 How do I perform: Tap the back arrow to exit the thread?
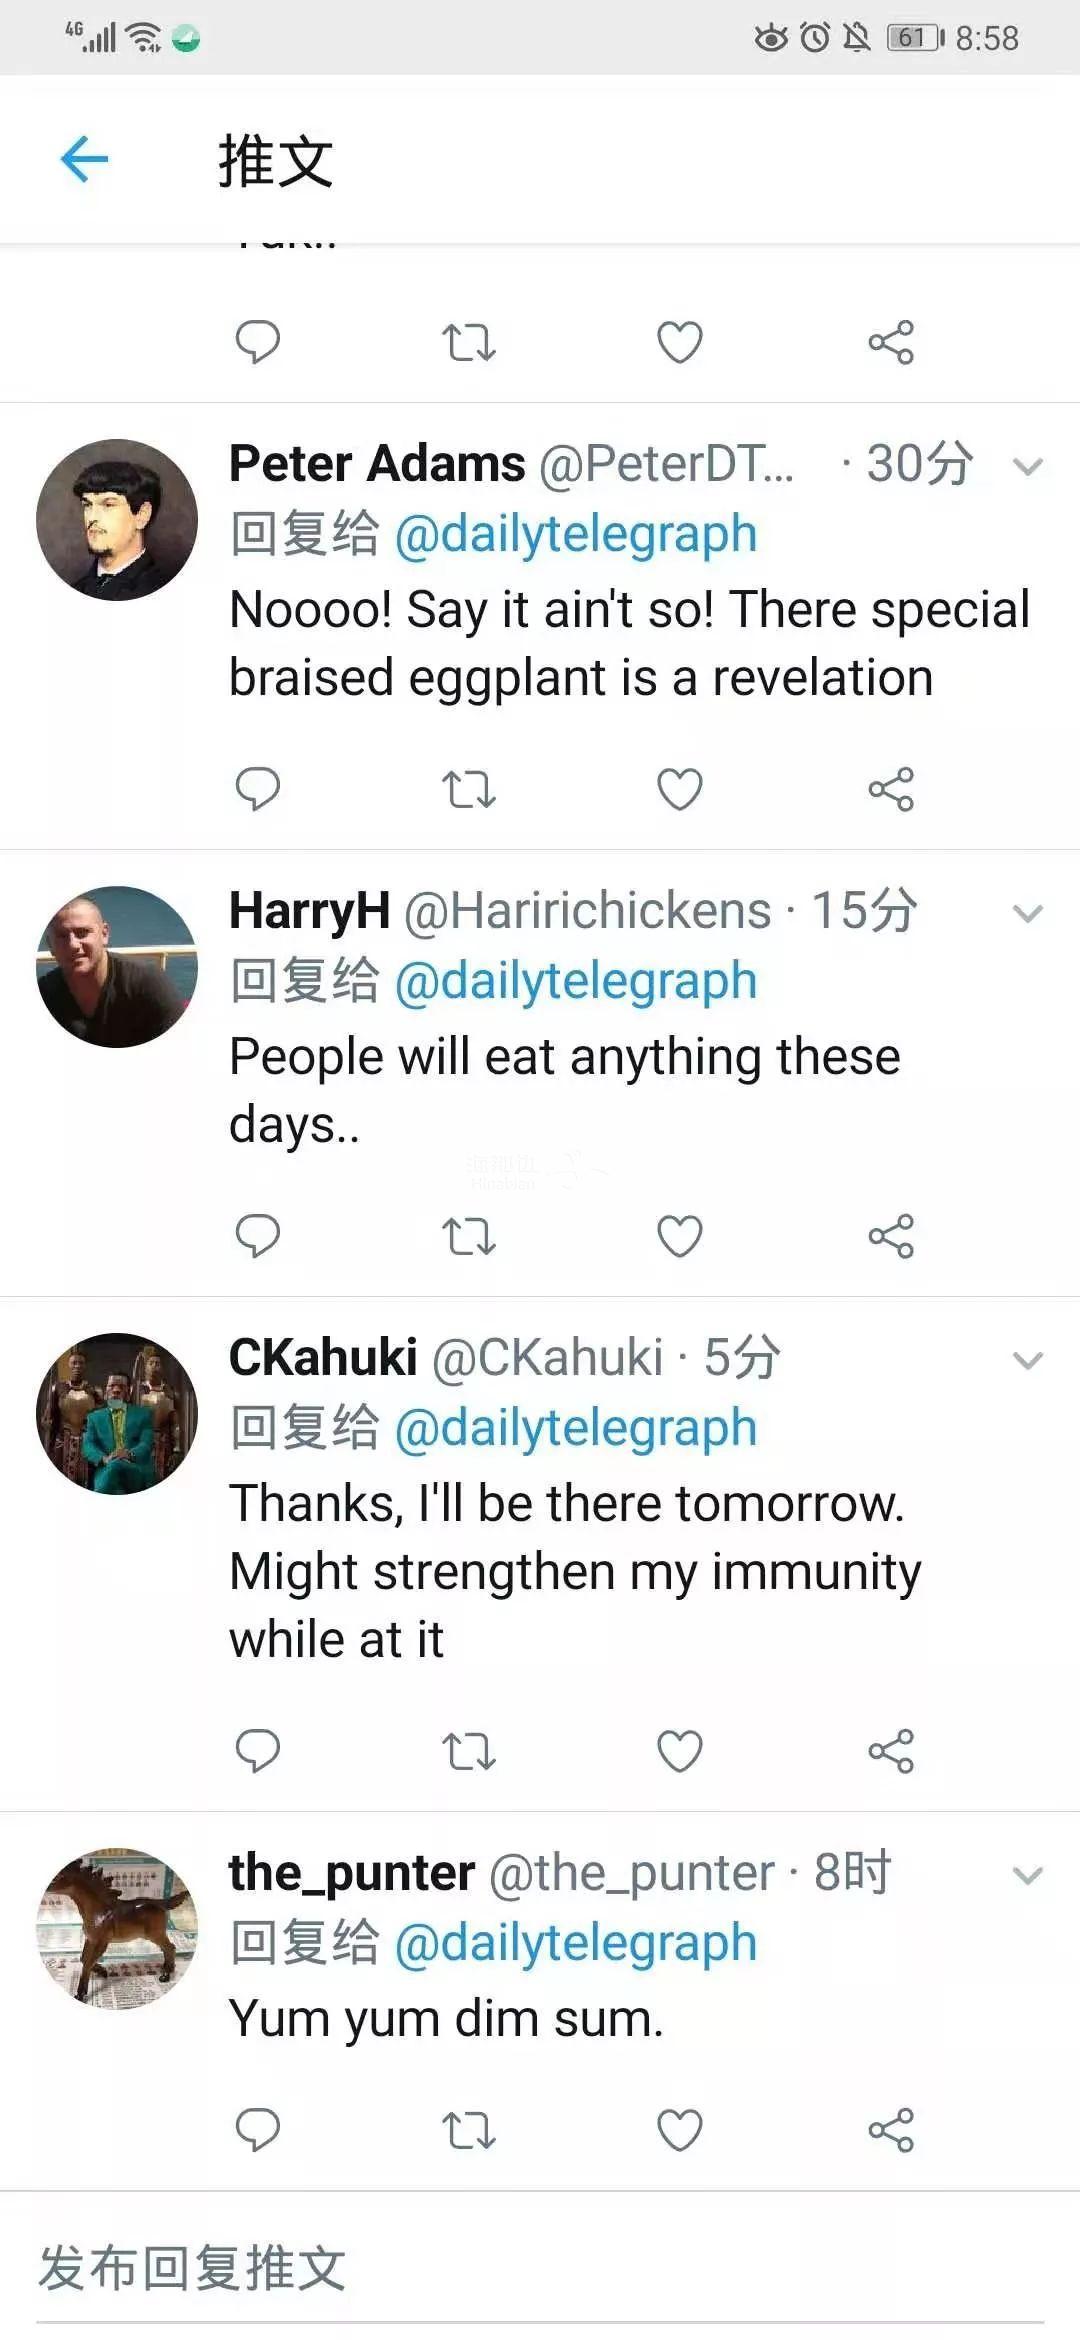[x=85, y=158]
